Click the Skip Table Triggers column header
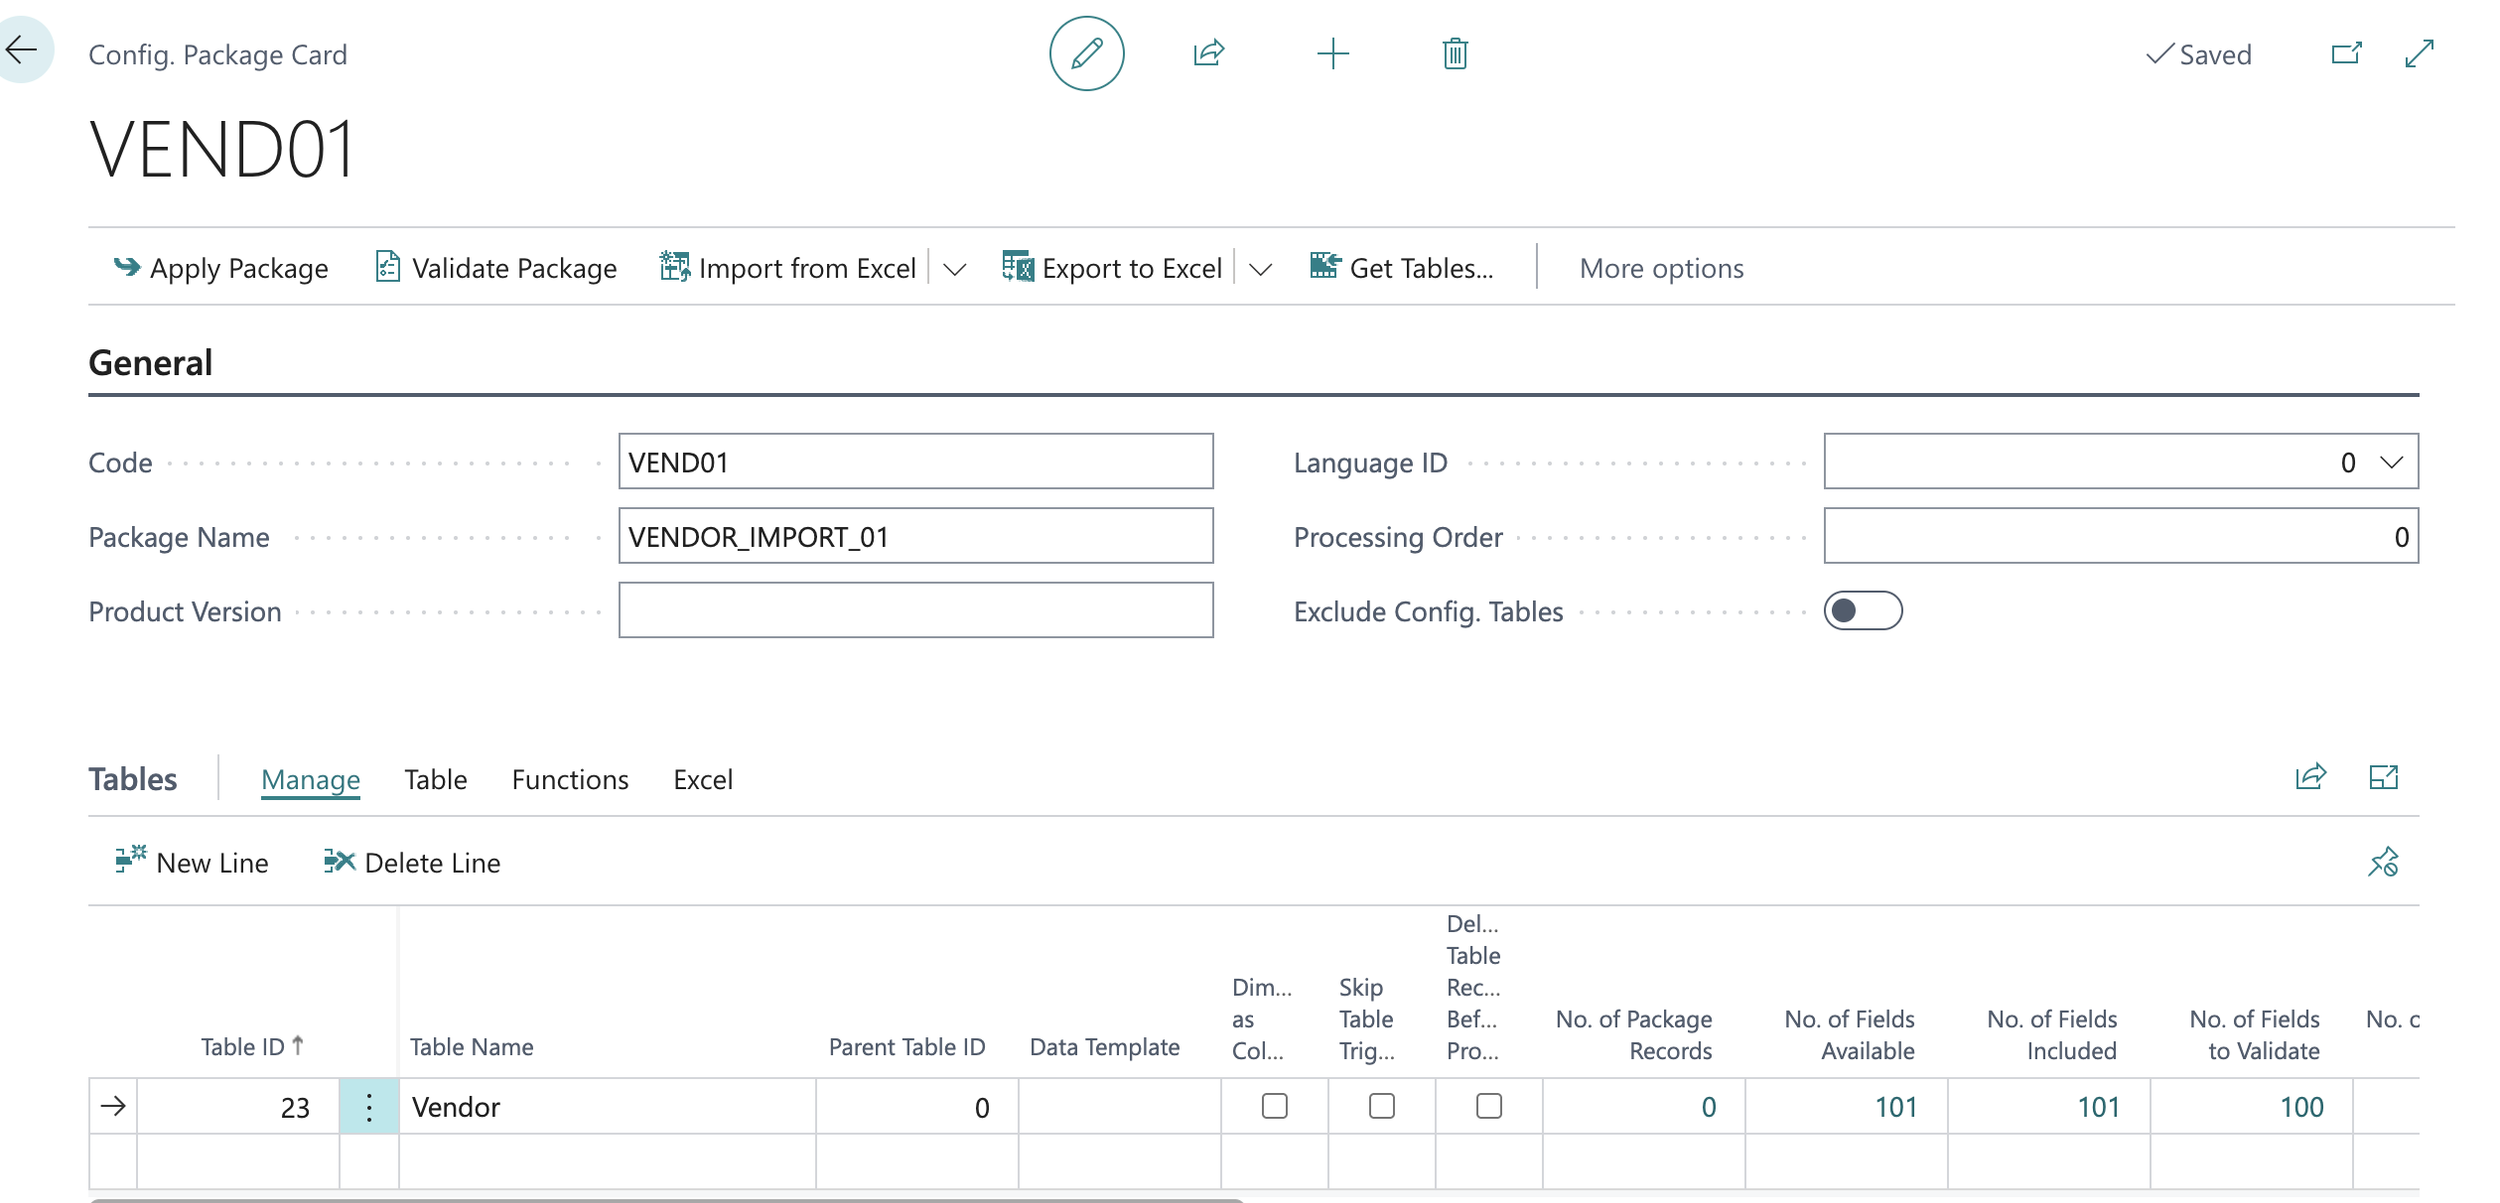This screenshot has width=2500, height=1203. tap(1366, 1018)
